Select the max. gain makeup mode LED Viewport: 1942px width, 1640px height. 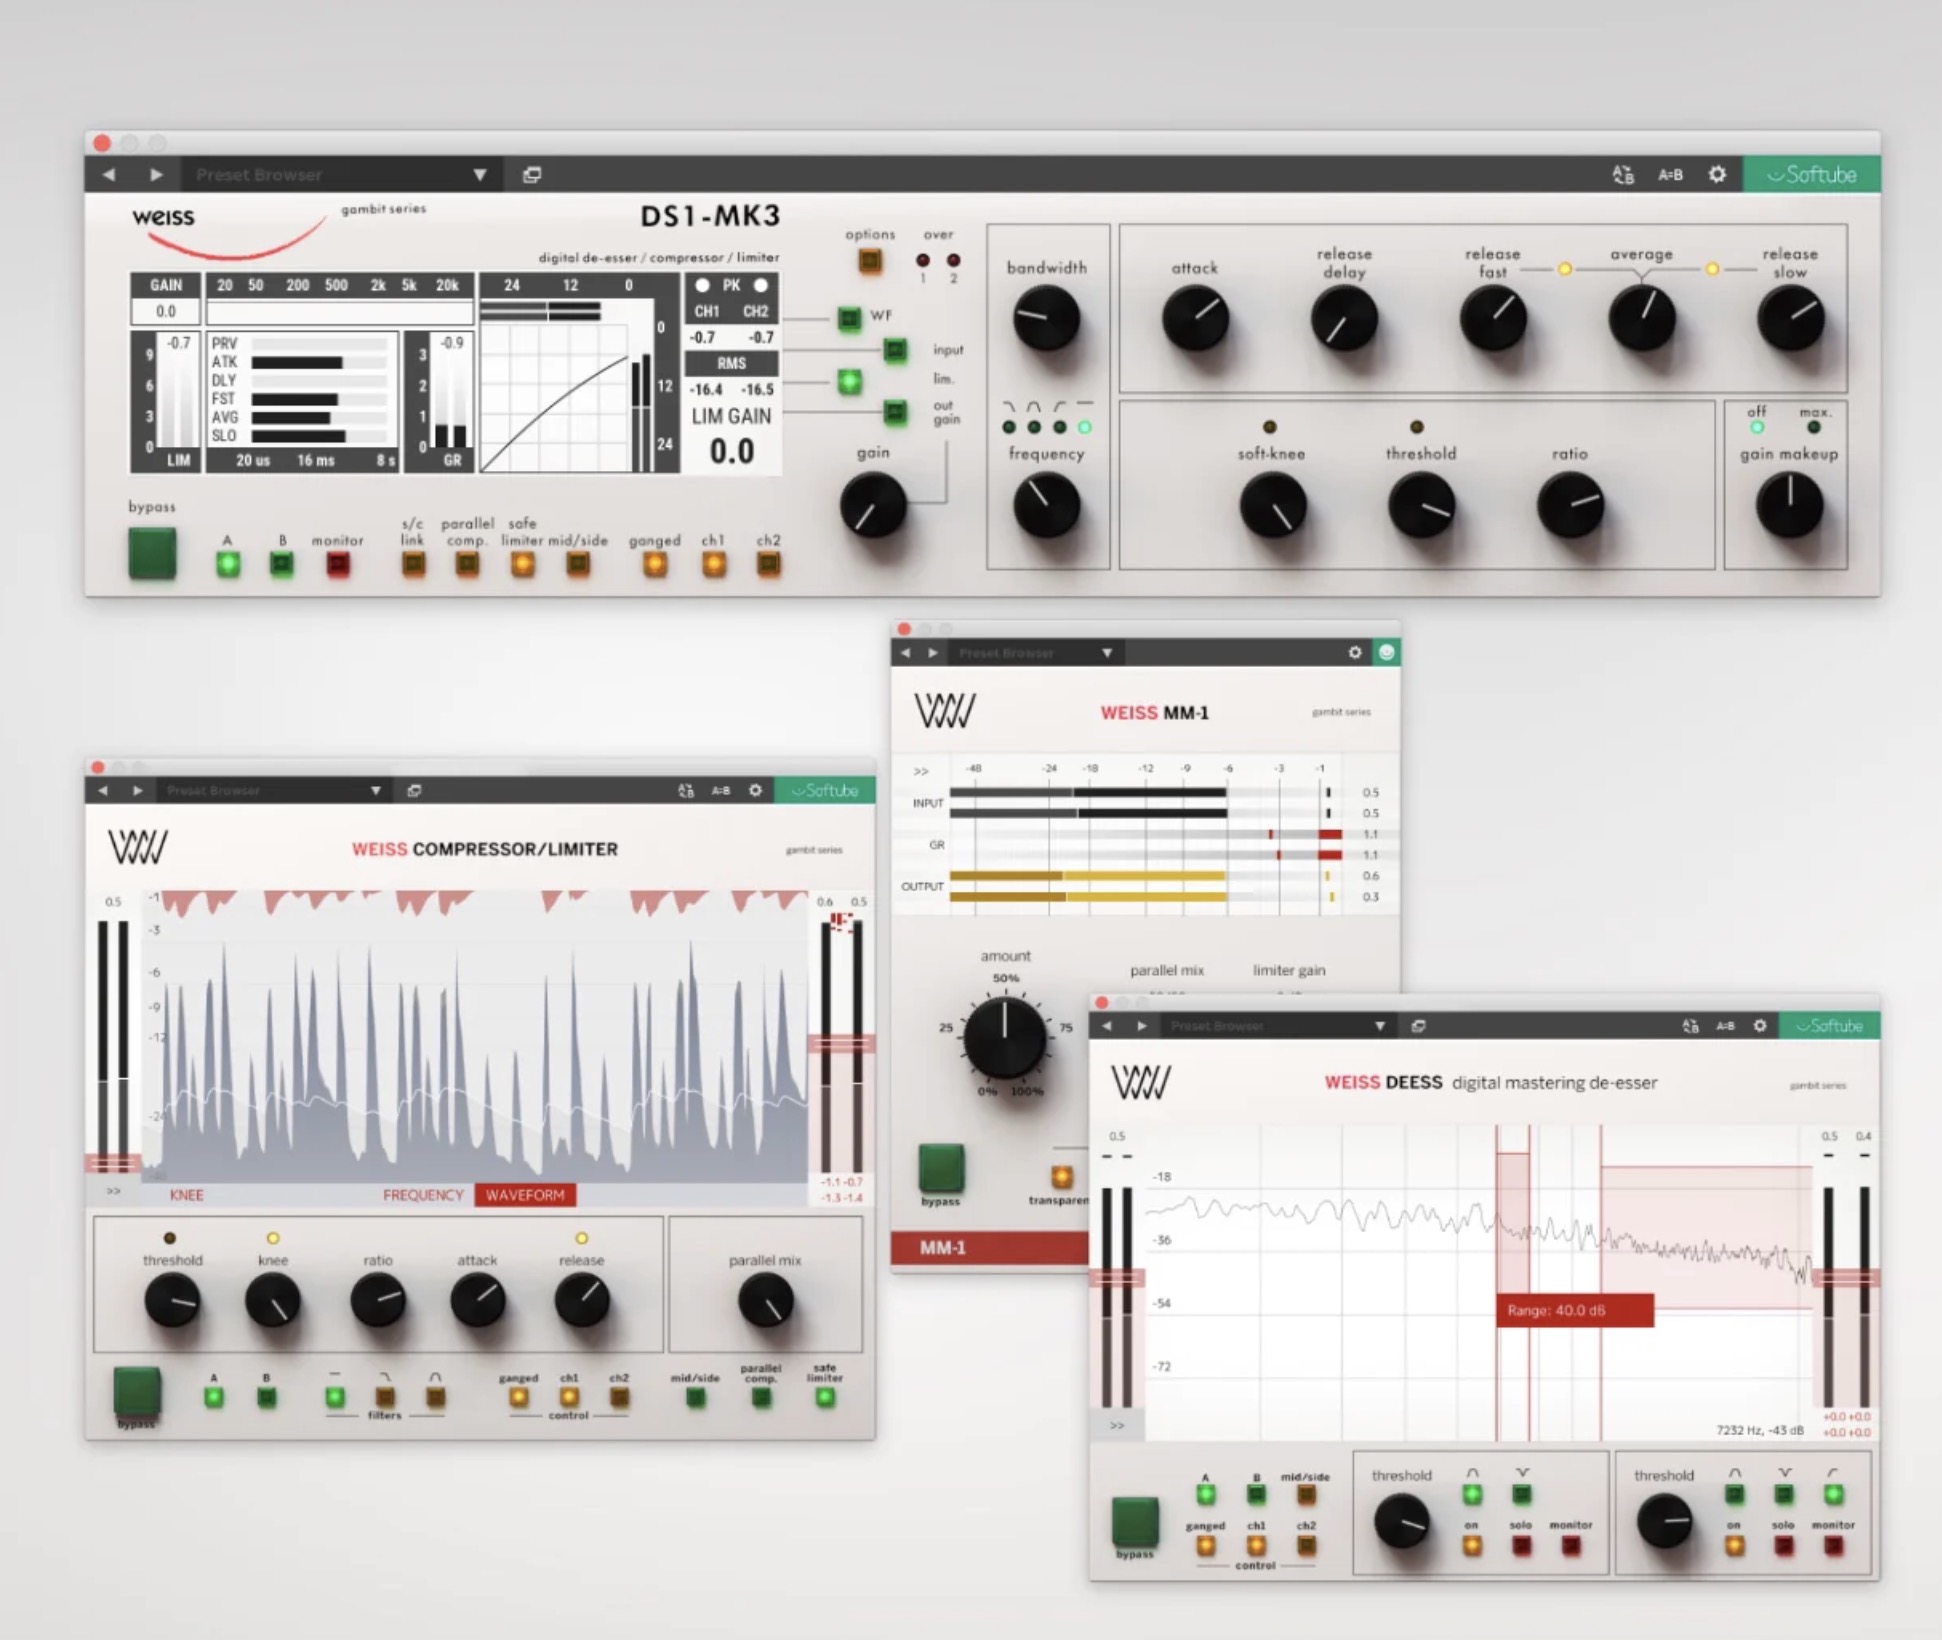click(x=1813, y=428)
